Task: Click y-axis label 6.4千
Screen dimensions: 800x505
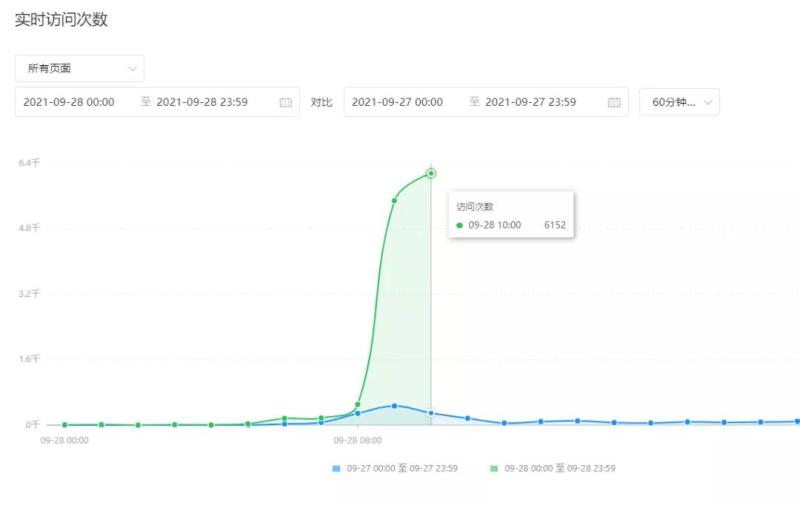Action: point(29,163)
